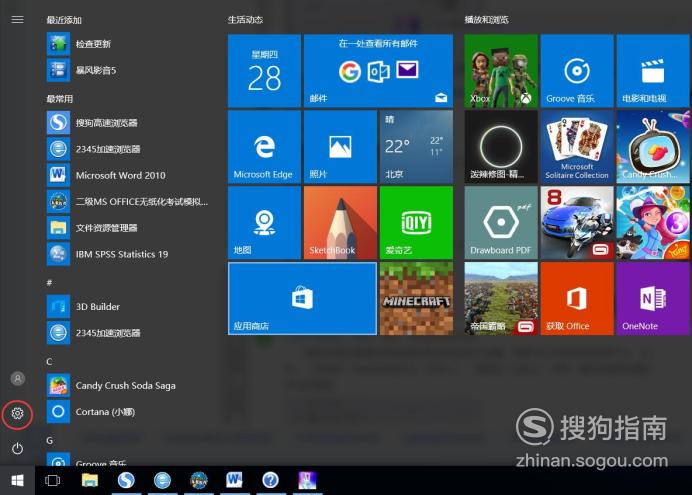The image size is (692, 495).
Task: Launch Microsoft Solitaire Collection tile
Action: click(x=577, y=146)
